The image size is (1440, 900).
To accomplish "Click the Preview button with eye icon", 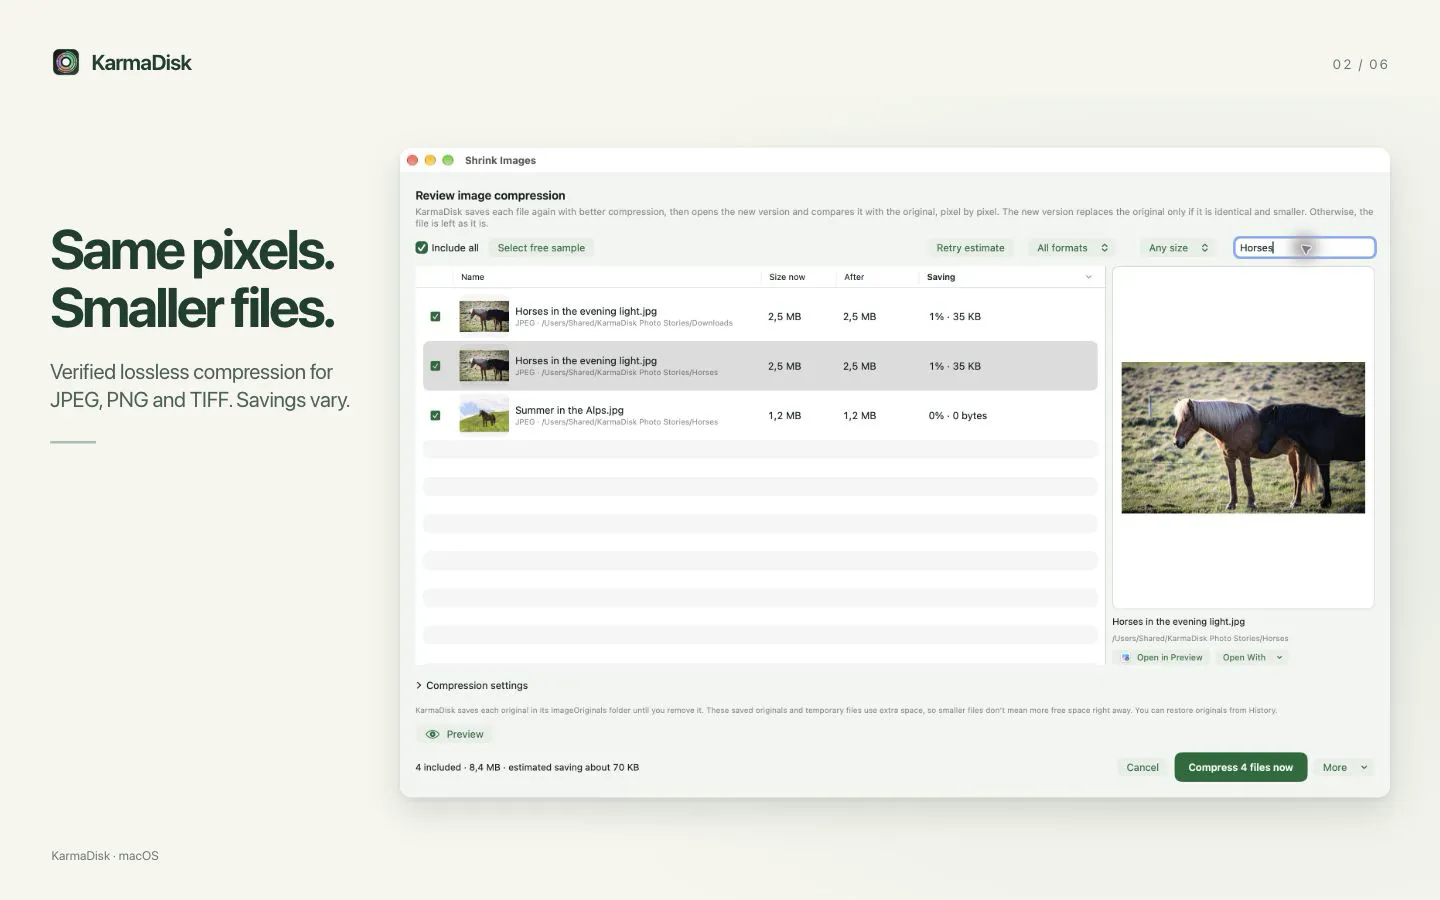I will point(455,734).
